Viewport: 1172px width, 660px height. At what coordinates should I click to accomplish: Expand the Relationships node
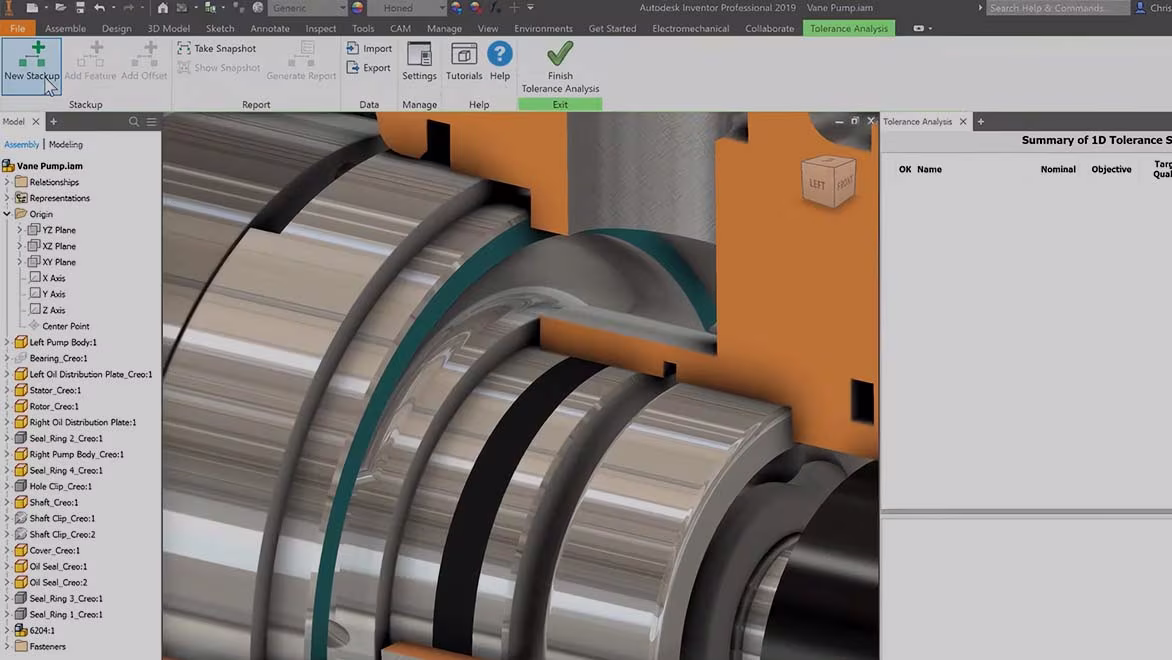point(7,182)
